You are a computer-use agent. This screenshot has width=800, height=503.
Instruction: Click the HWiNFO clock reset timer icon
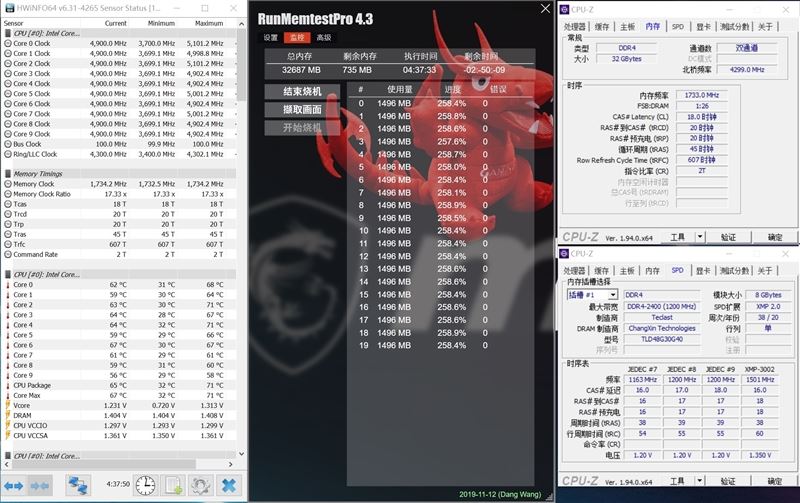[145, 485]
